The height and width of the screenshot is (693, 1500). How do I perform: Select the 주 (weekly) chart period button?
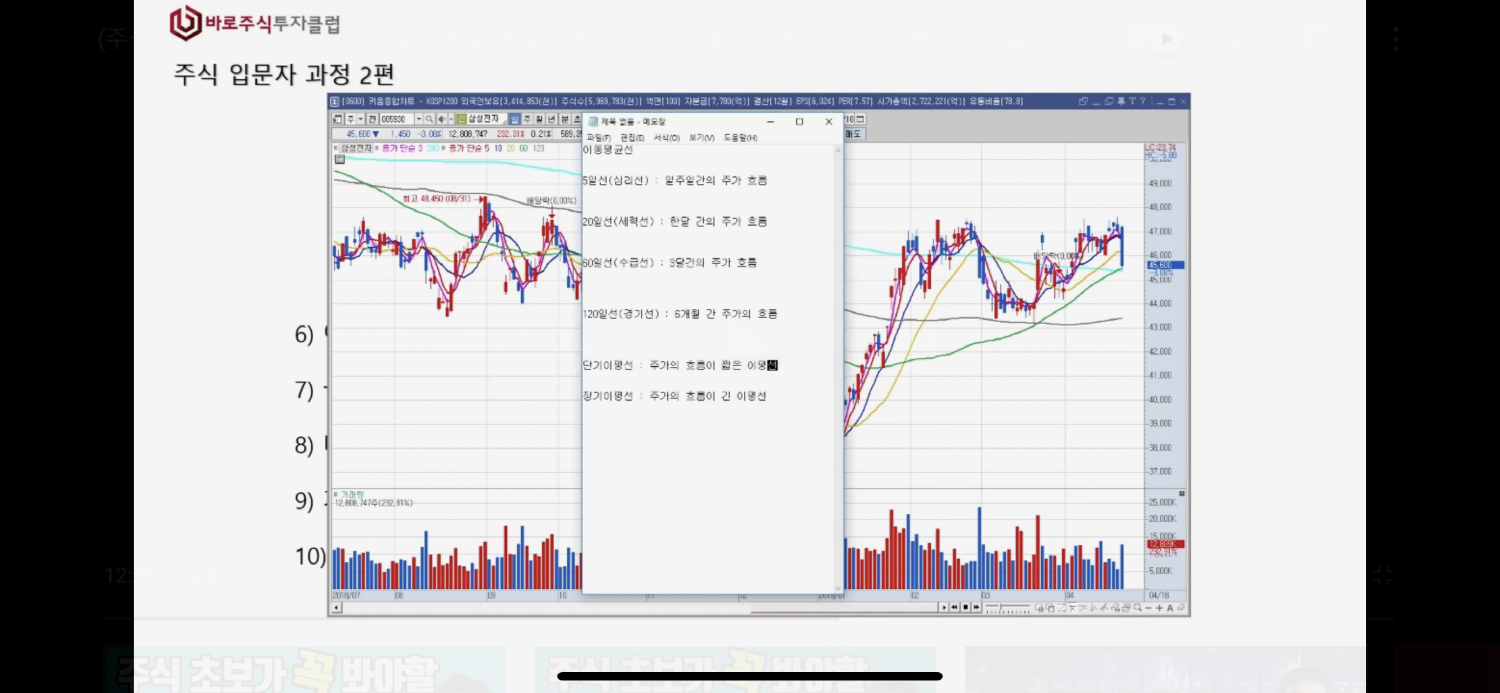(527, 119)
